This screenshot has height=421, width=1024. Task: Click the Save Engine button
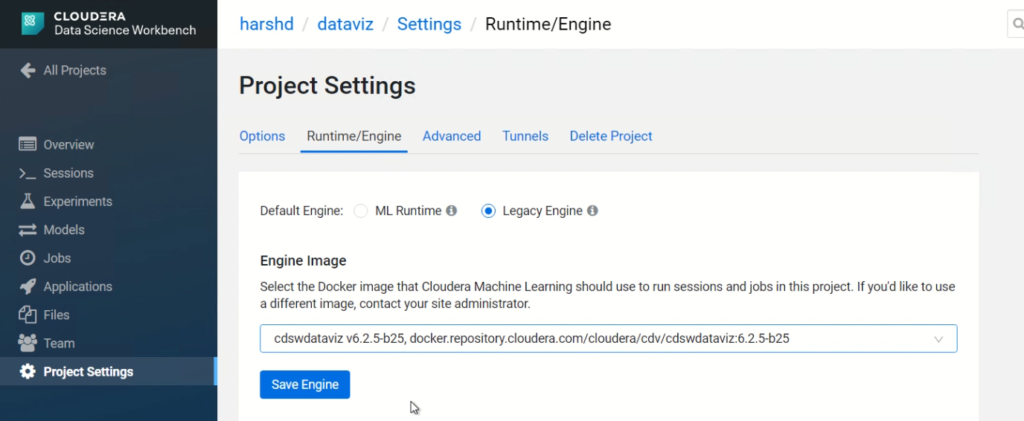click(x=305, y=384)
